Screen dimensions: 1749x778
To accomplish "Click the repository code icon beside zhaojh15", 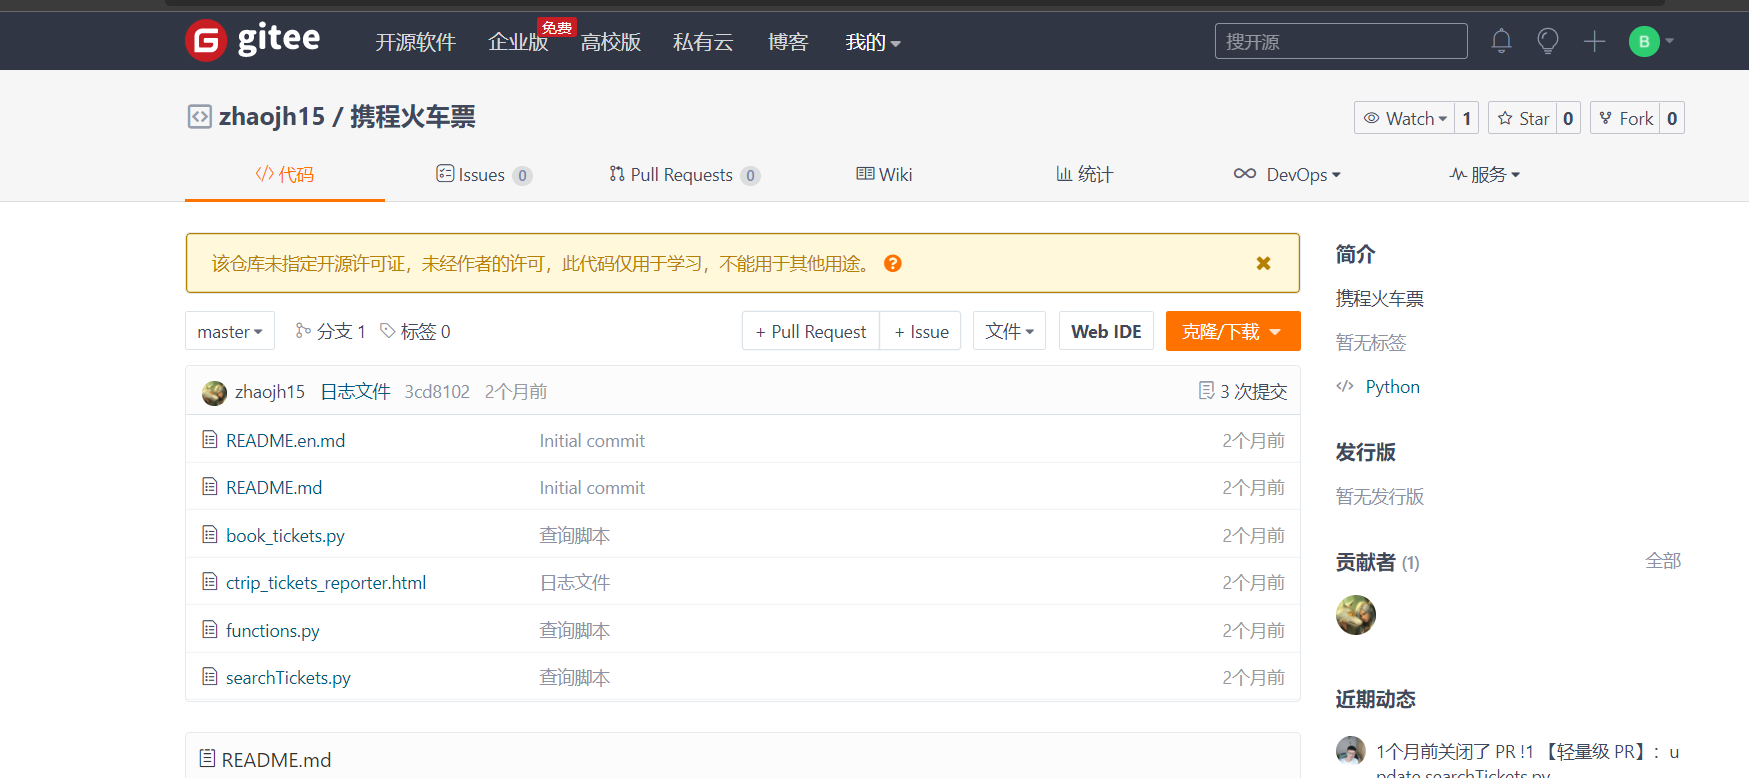I will [200, 117].
